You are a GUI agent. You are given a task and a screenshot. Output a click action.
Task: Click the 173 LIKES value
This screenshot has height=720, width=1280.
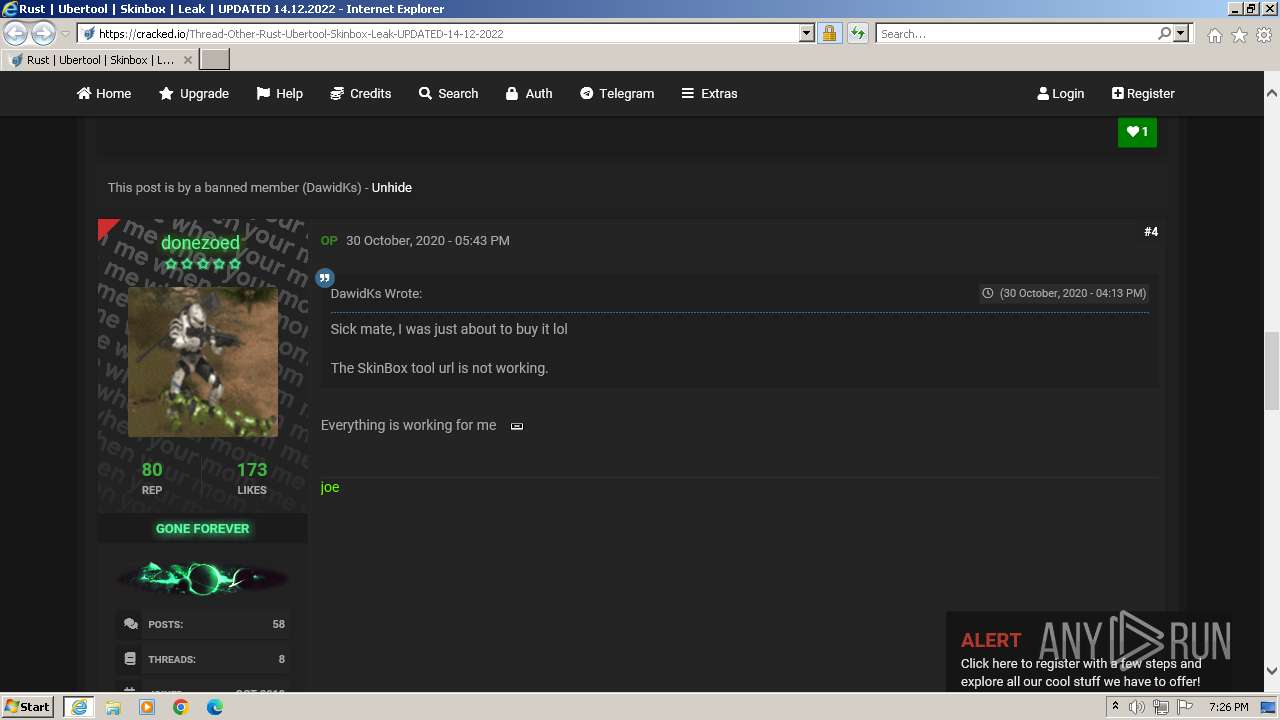point(252,469)
